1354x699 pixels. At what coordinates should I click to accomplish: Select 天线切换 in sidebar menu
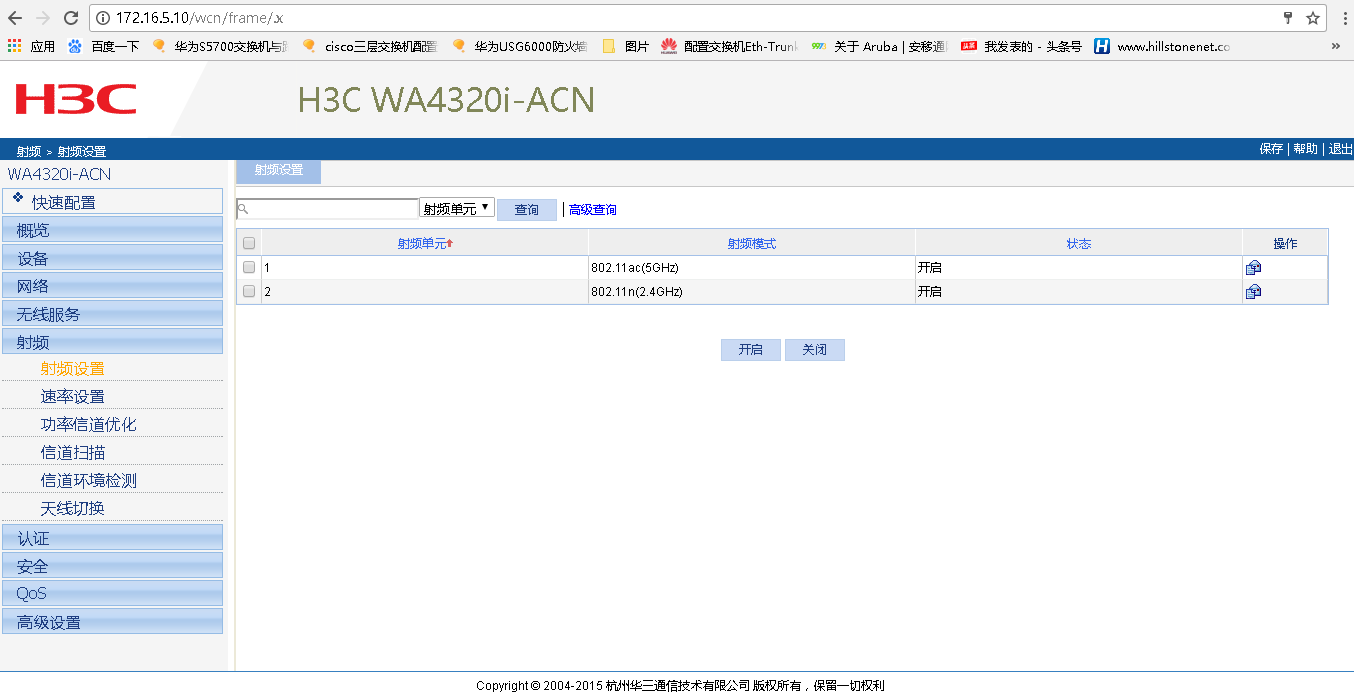pyautogui.click(x=72, y=509)
